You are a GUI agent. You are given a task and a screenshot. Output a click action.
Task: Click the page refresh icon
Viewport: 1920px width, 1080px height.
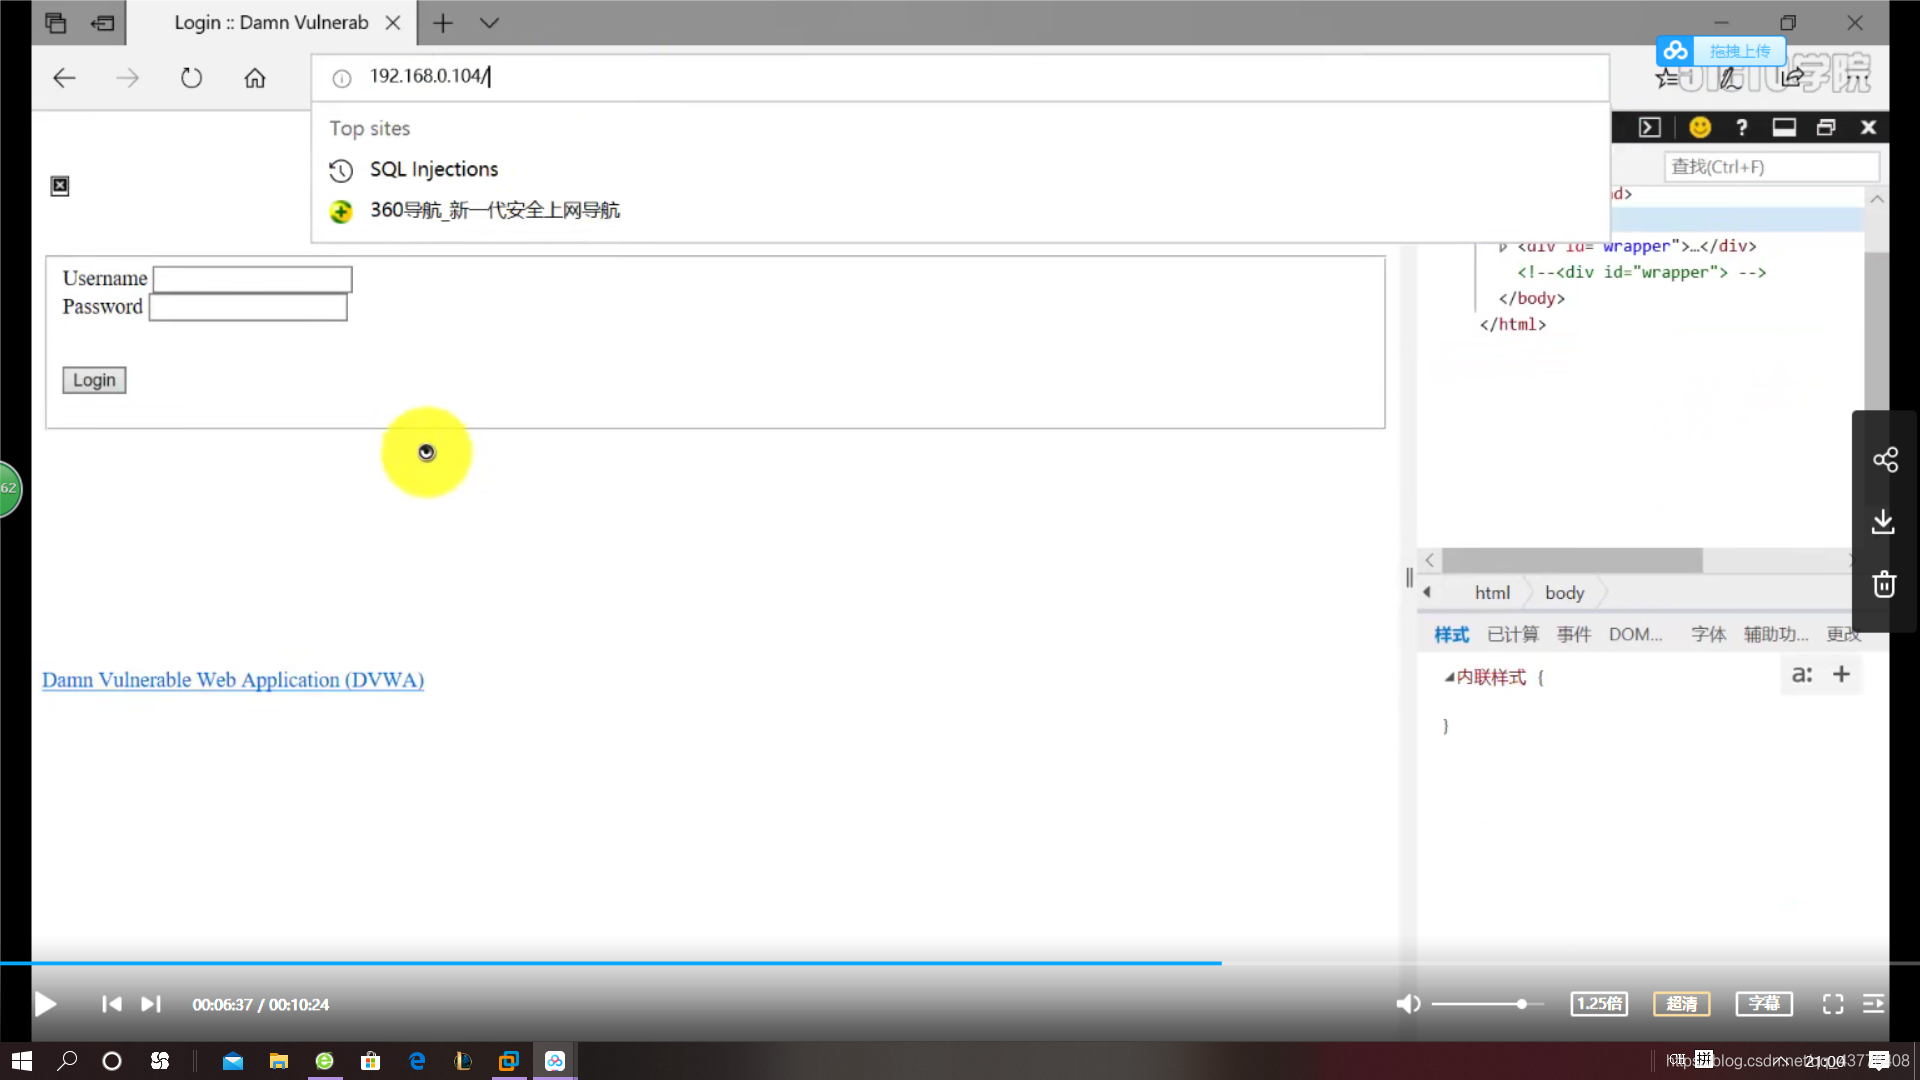191,76
